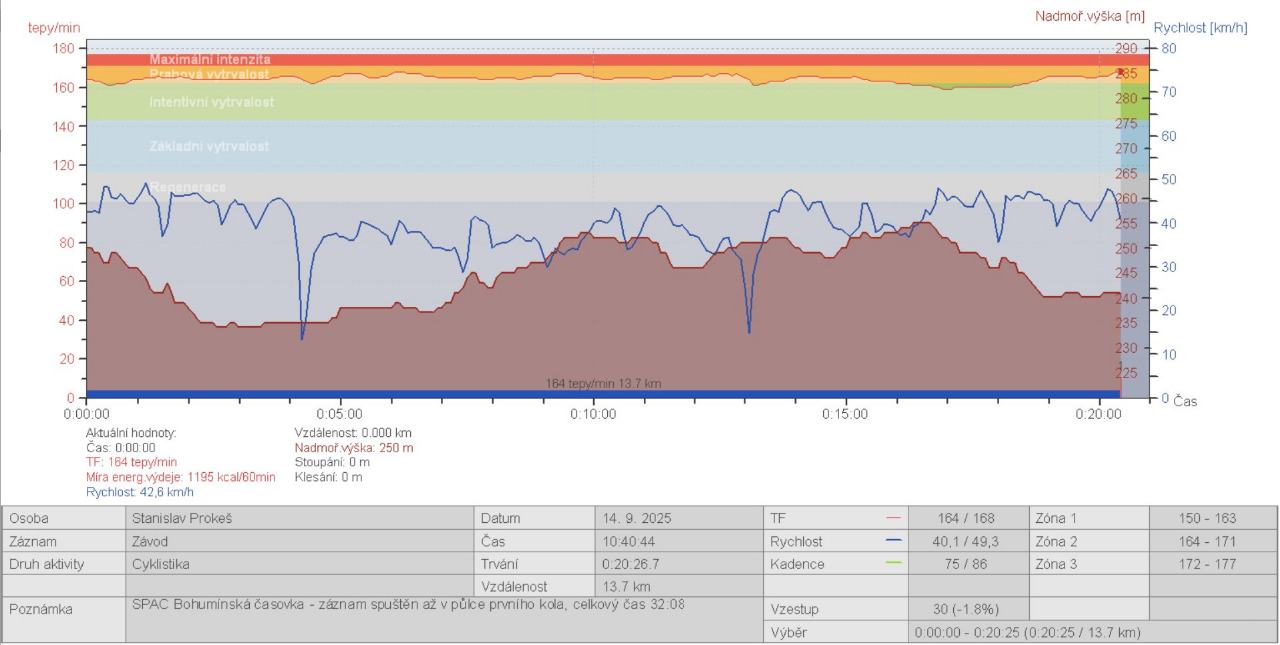Click the Výběr range value cell

tap(1027, 632)
